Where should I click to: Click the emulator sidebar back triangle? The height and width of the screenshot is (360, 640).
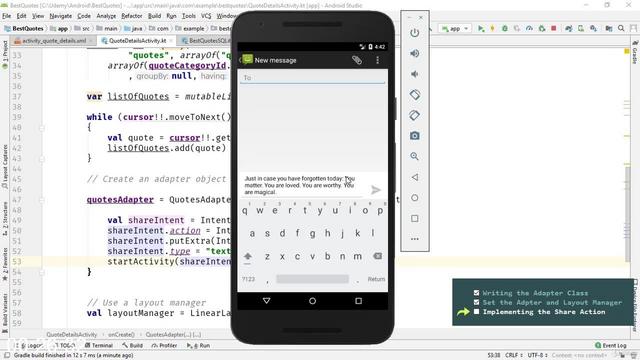414,177
